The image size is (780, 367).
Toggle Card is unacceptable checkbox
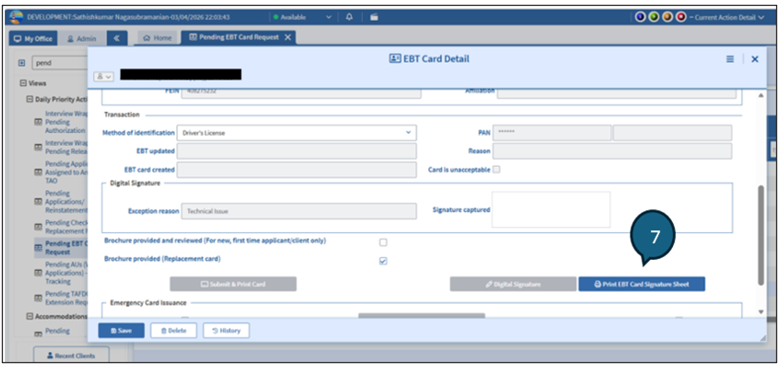coord(496,170)
